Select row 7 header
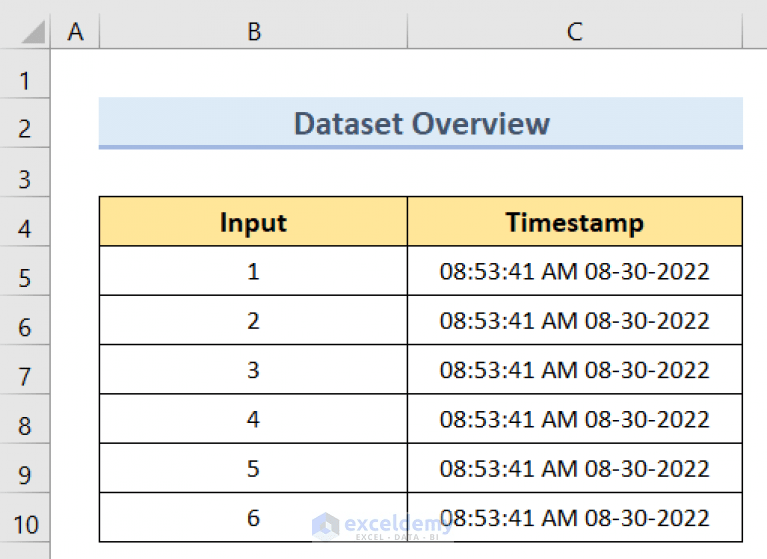The image size is (767, 559). point(24,370)
